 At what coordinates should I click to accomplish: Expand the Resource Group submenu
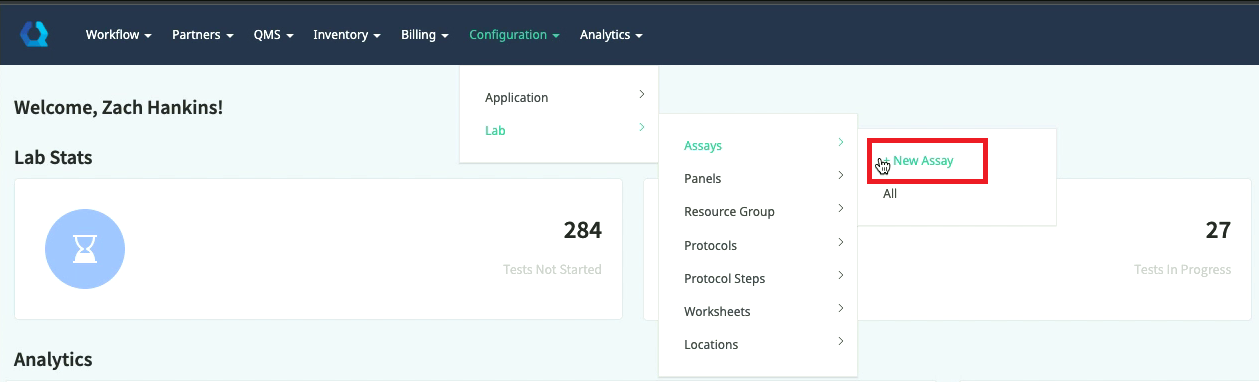click(x=758, y=211)
